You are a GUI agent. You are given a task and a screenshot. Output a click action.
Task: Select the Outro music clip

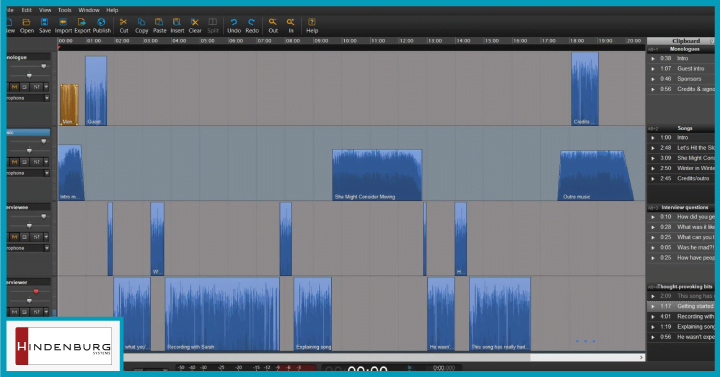coord(596,175)
